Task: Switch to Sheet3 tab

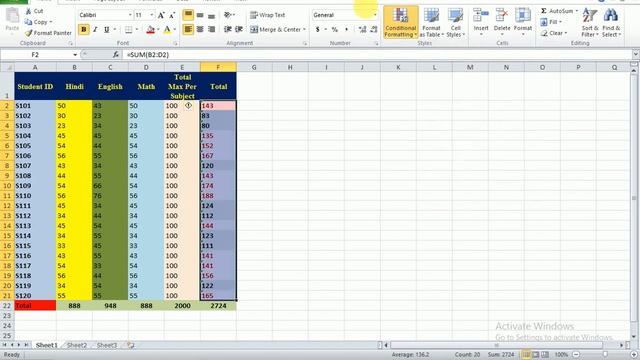Action: coord(107,345)
